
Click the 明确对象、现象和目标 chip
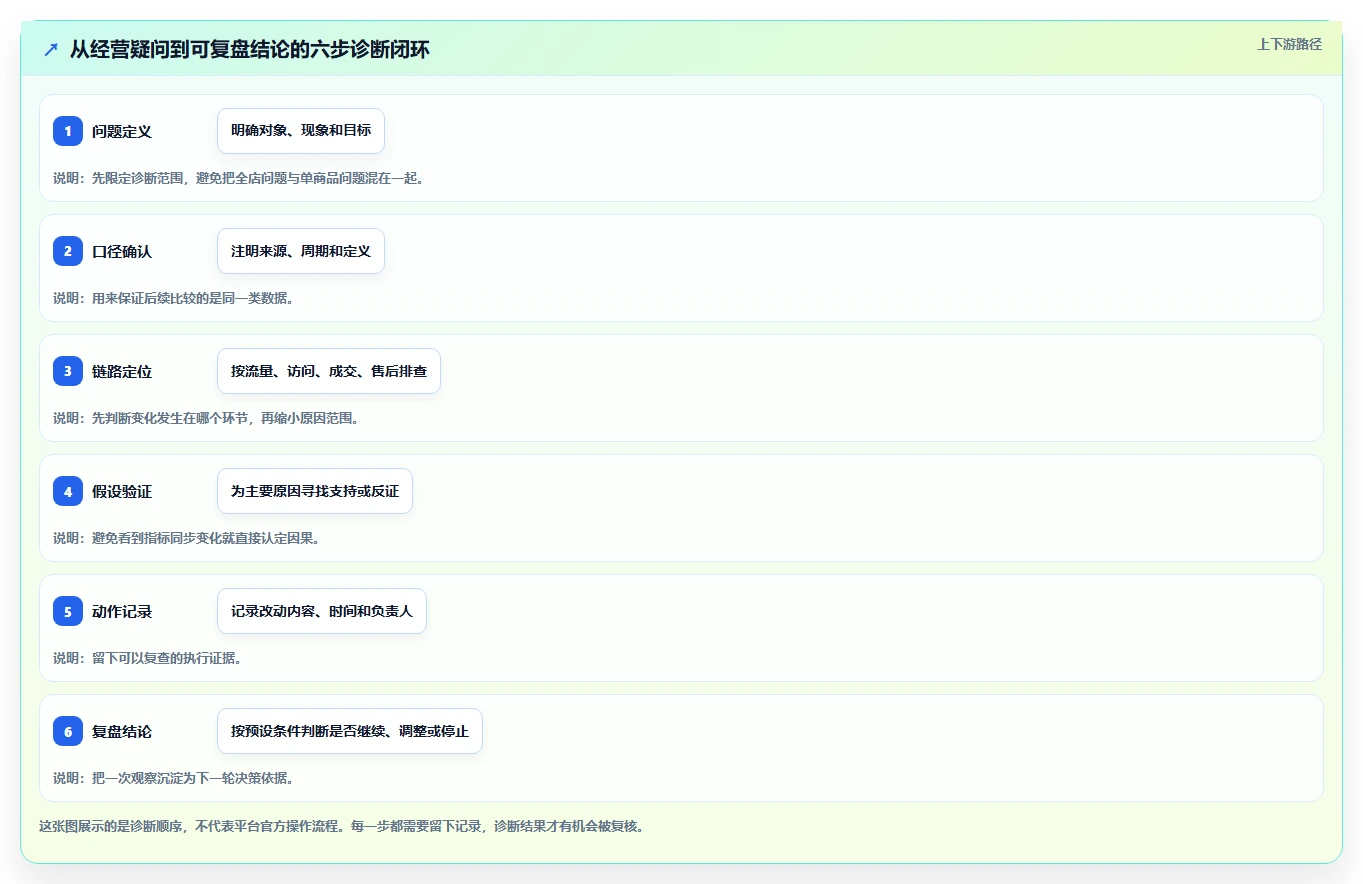pyautogui.click(x=301, y=131)
